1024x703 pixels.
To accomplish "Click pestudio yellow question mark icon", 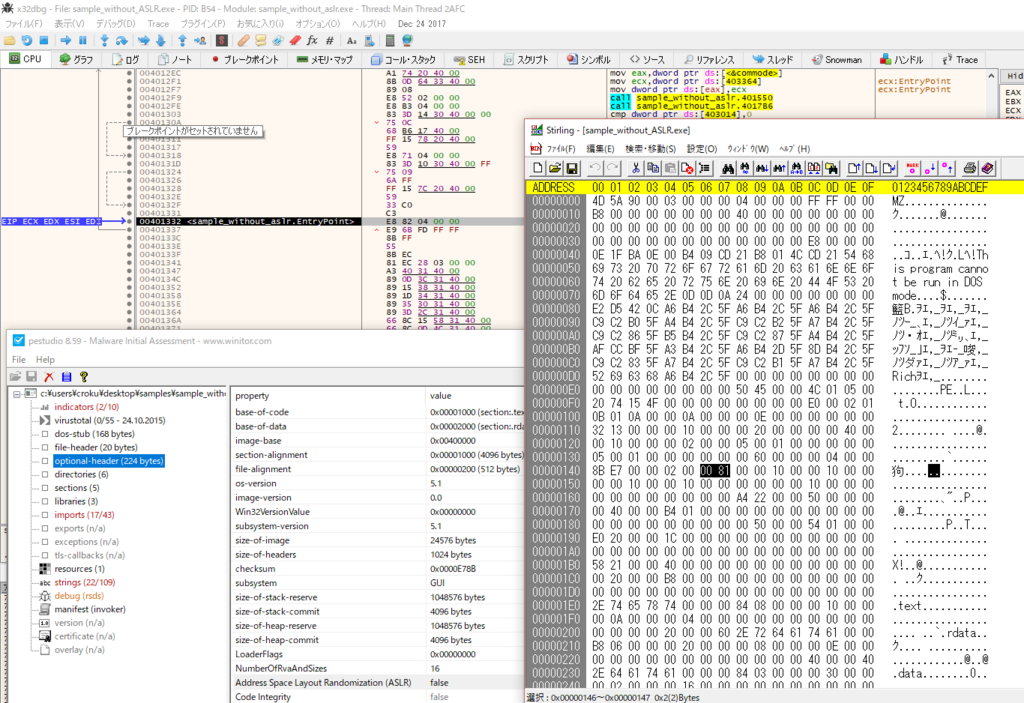I will (84, 377).
